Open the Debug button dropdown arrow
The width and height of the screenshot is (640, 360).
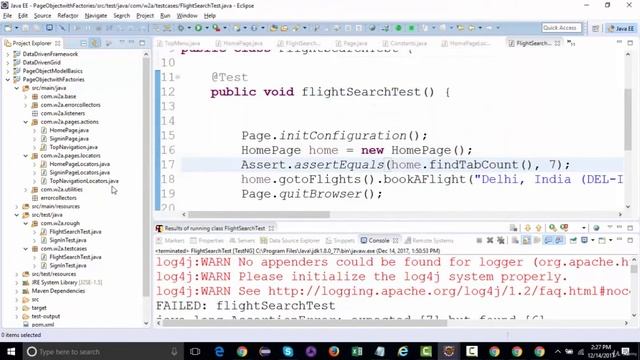click(188, 28)
